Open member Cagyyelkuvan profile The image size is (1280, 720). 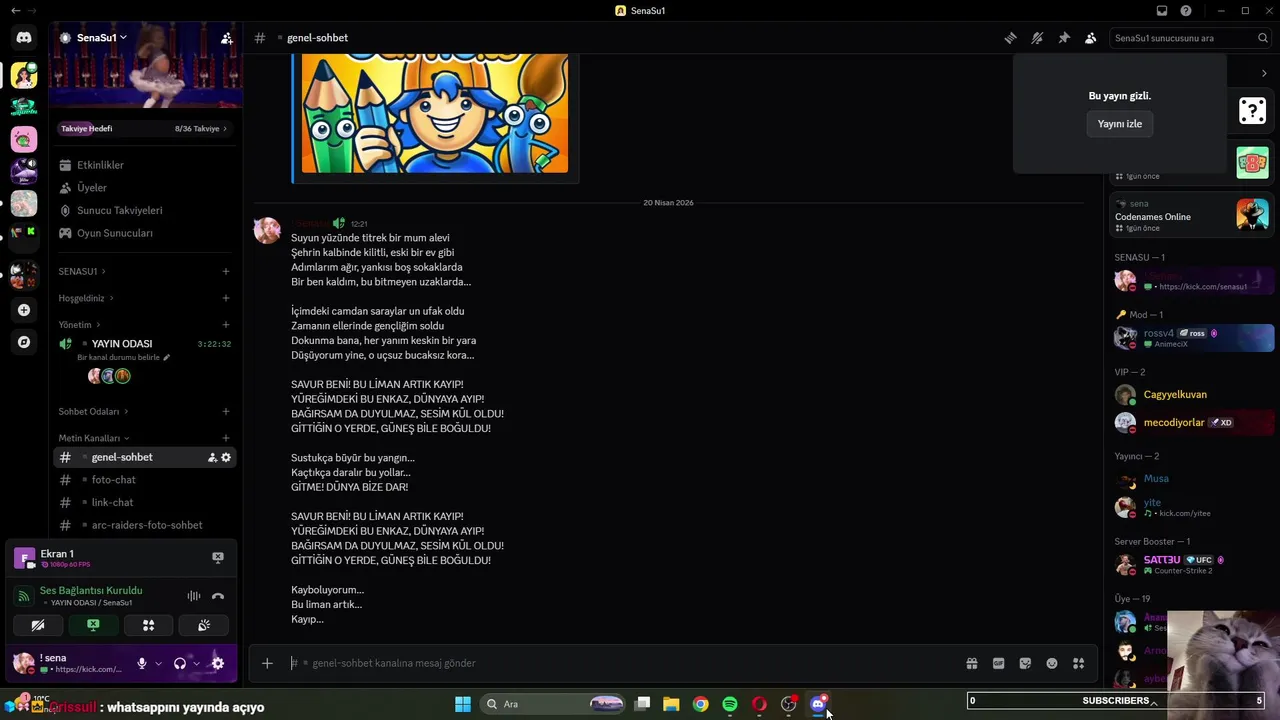pyautogui.click(x=1192, y=395)
